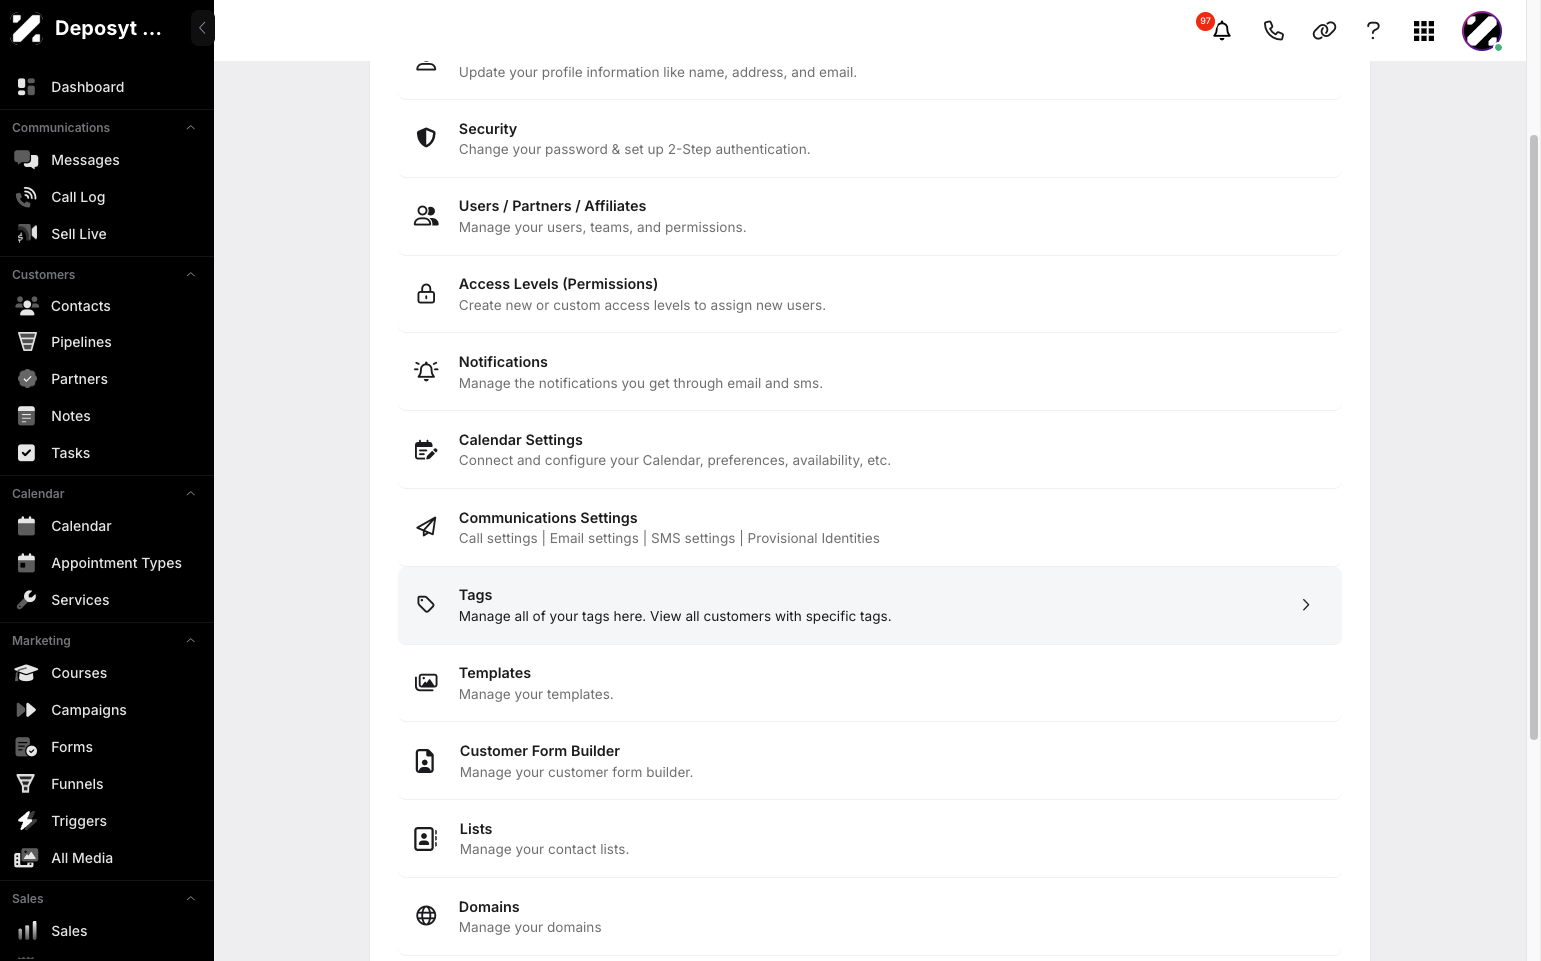Screen dimensions: 1541x961
Task: Open the link chain icon in header
Action: click(1324, 31)
